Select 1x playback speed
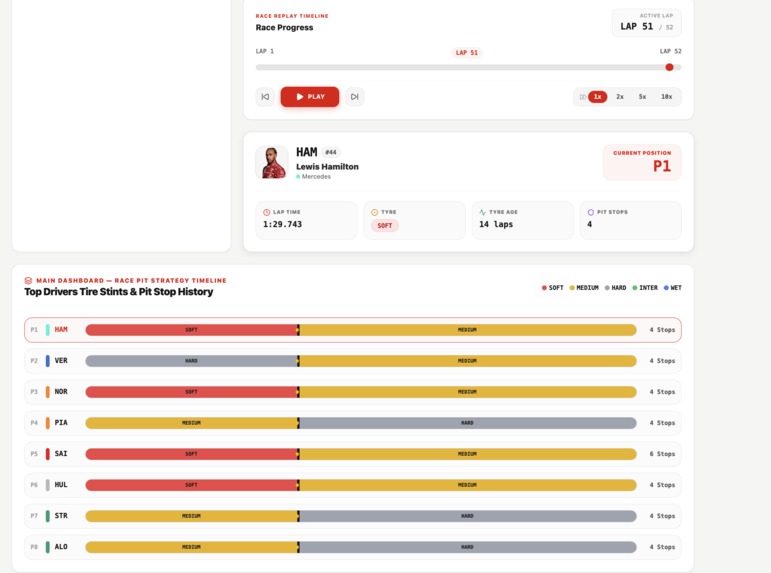 597,97
